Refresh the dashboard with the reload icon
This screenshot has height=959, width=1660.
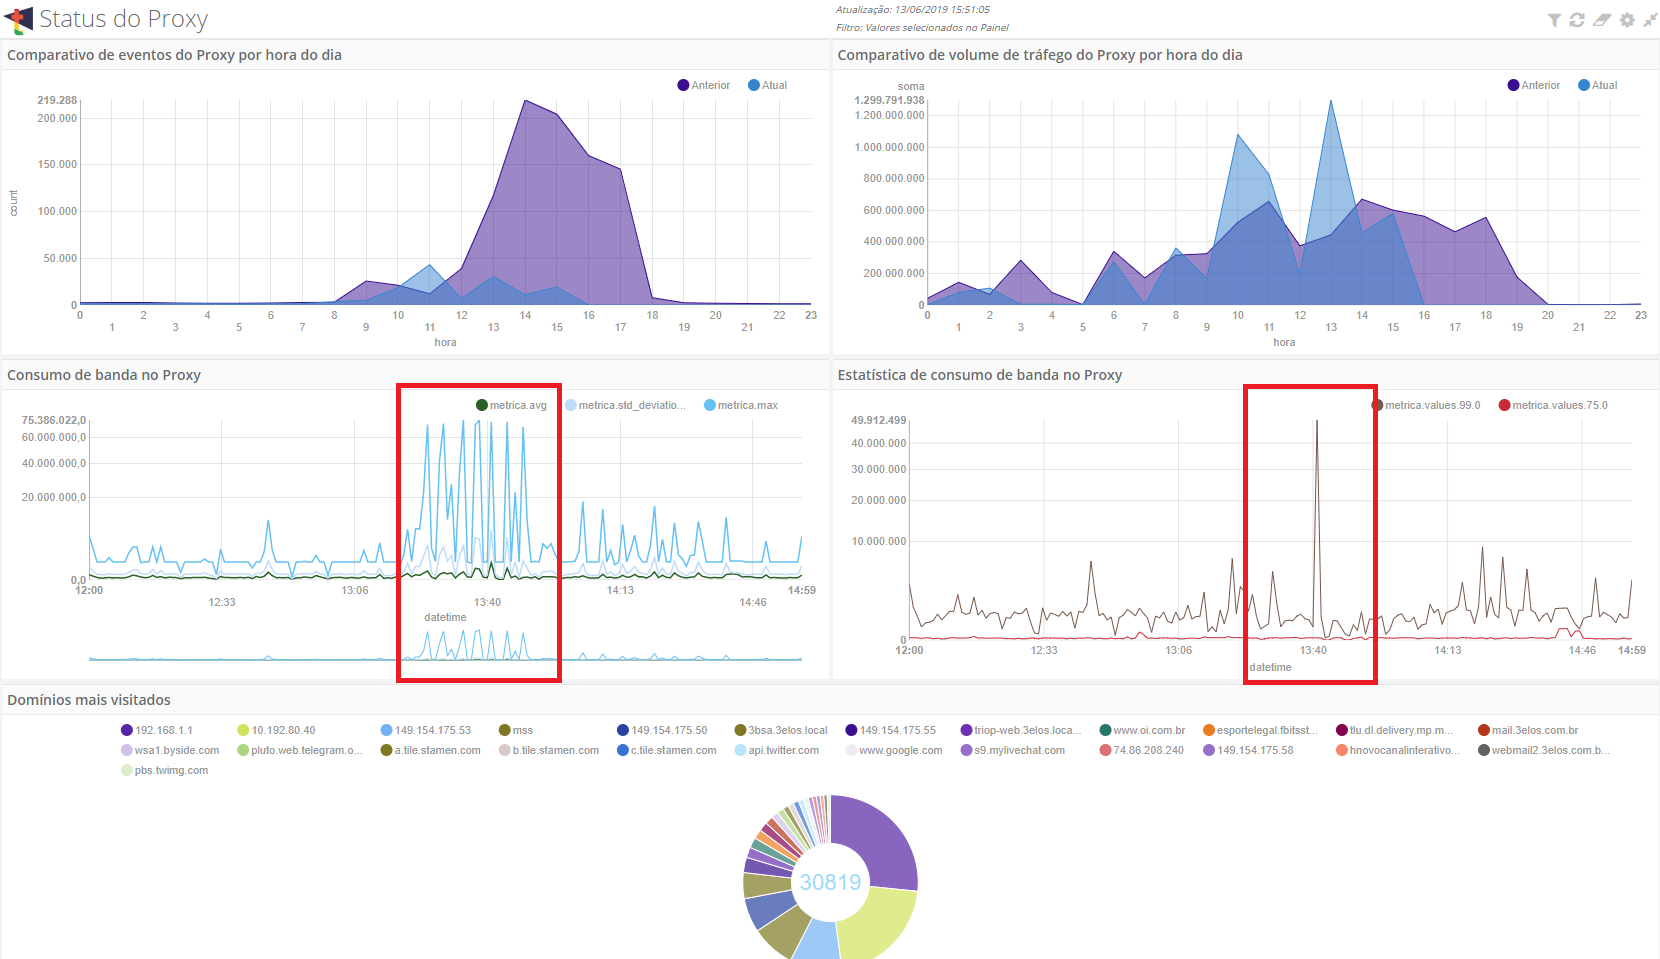[x=1577, y=20]
